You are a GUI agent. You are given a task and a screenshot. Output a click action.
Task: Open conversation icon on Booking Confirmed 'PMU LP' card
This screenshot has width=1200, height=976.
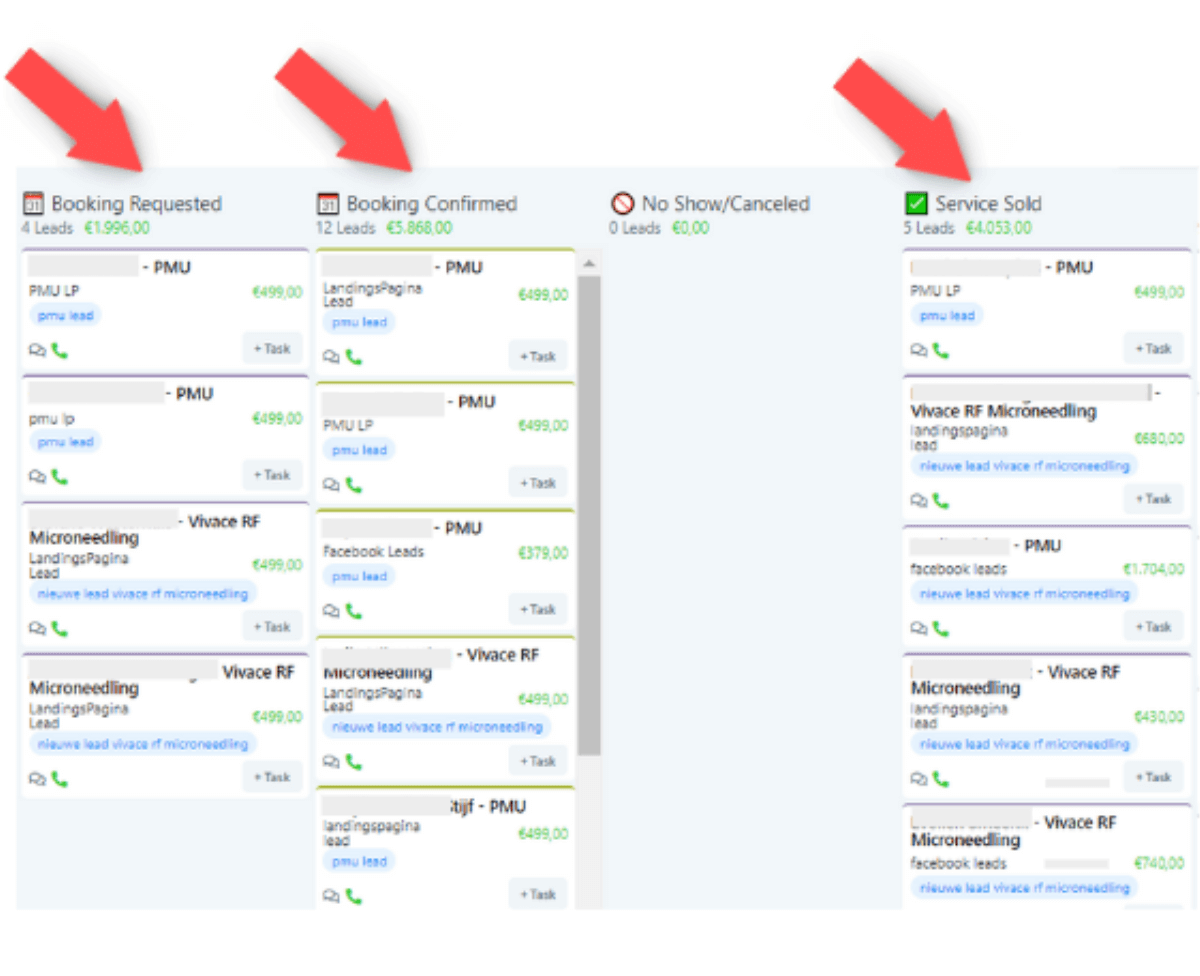point(332,485)
